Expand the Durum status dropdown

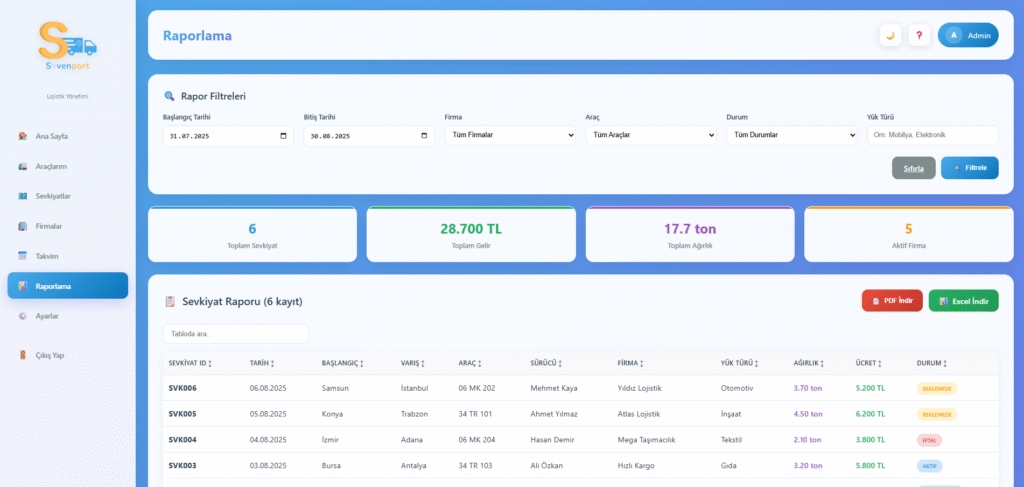tap(792, 135)
